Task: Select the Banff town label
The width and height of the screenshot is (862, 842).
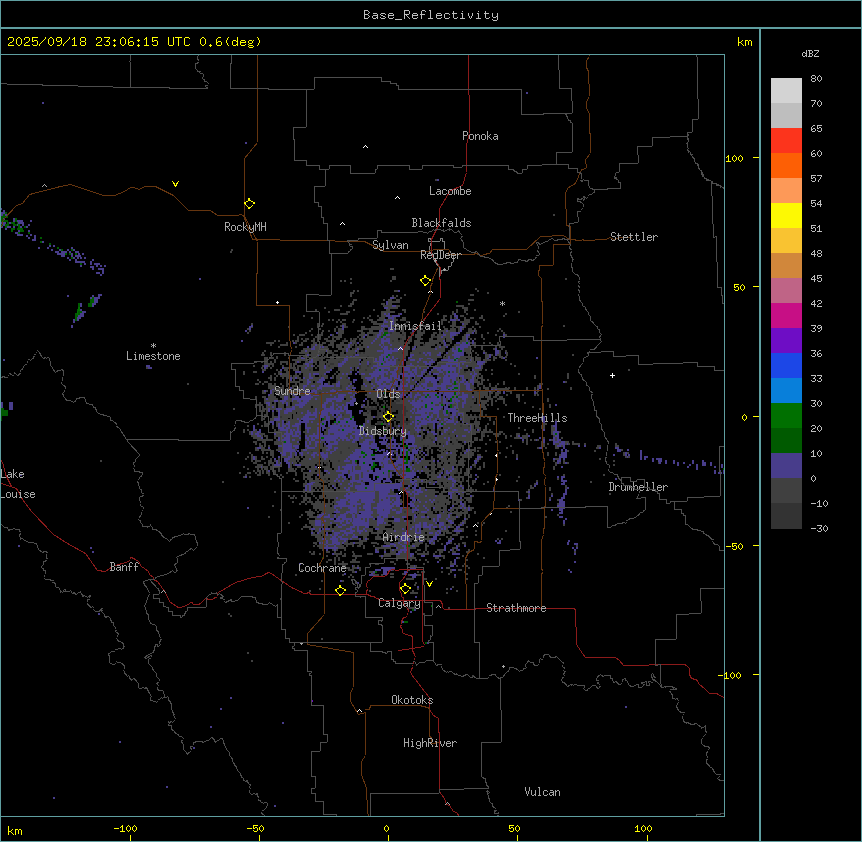Action: pos(124,567)
